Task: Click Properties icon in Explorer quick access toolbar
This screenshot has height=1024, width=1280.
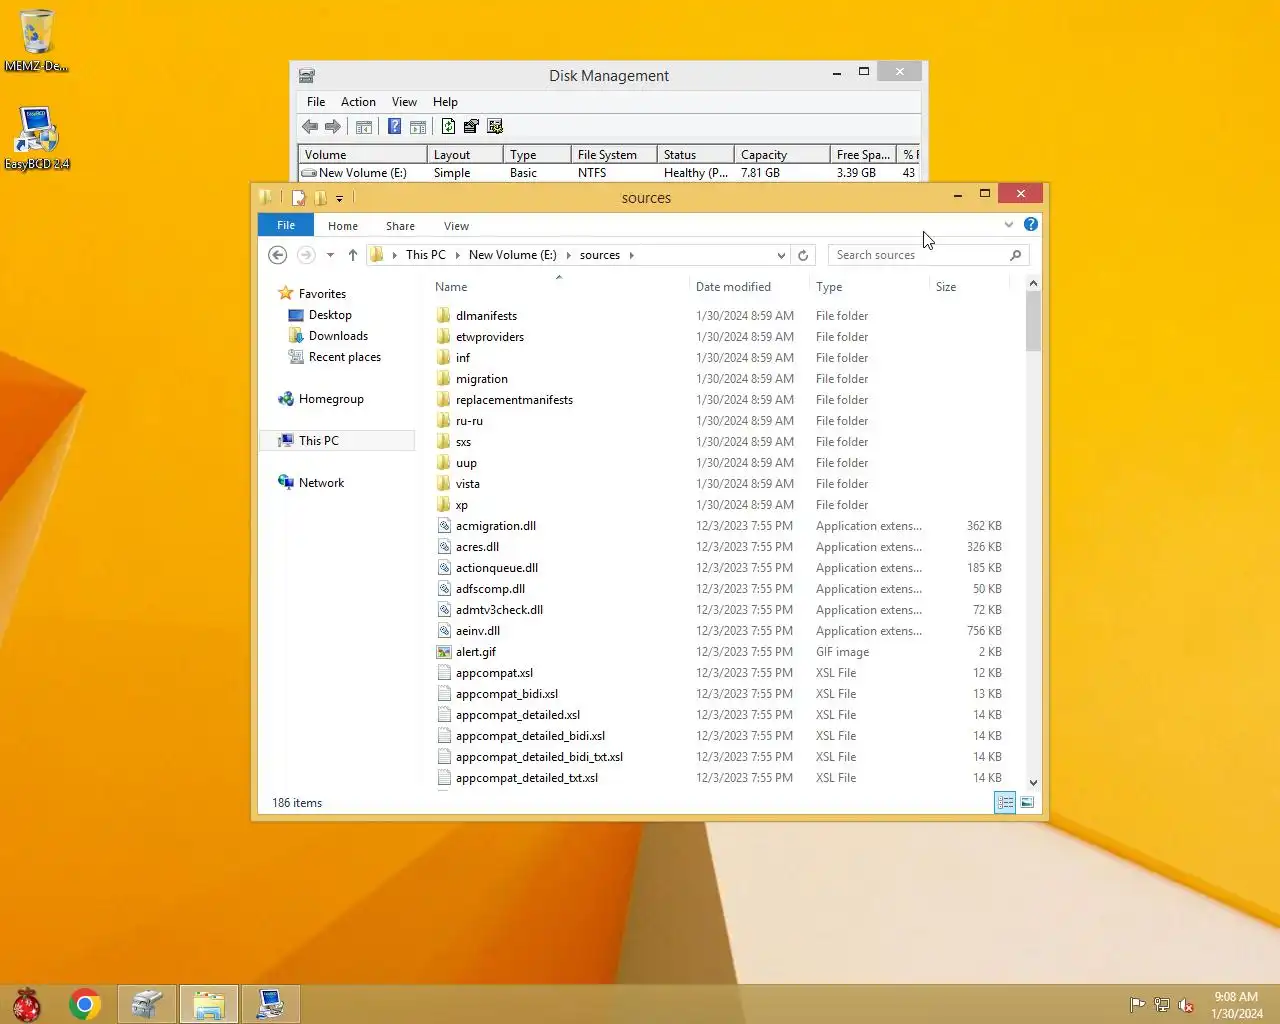Action: point(298,198)
